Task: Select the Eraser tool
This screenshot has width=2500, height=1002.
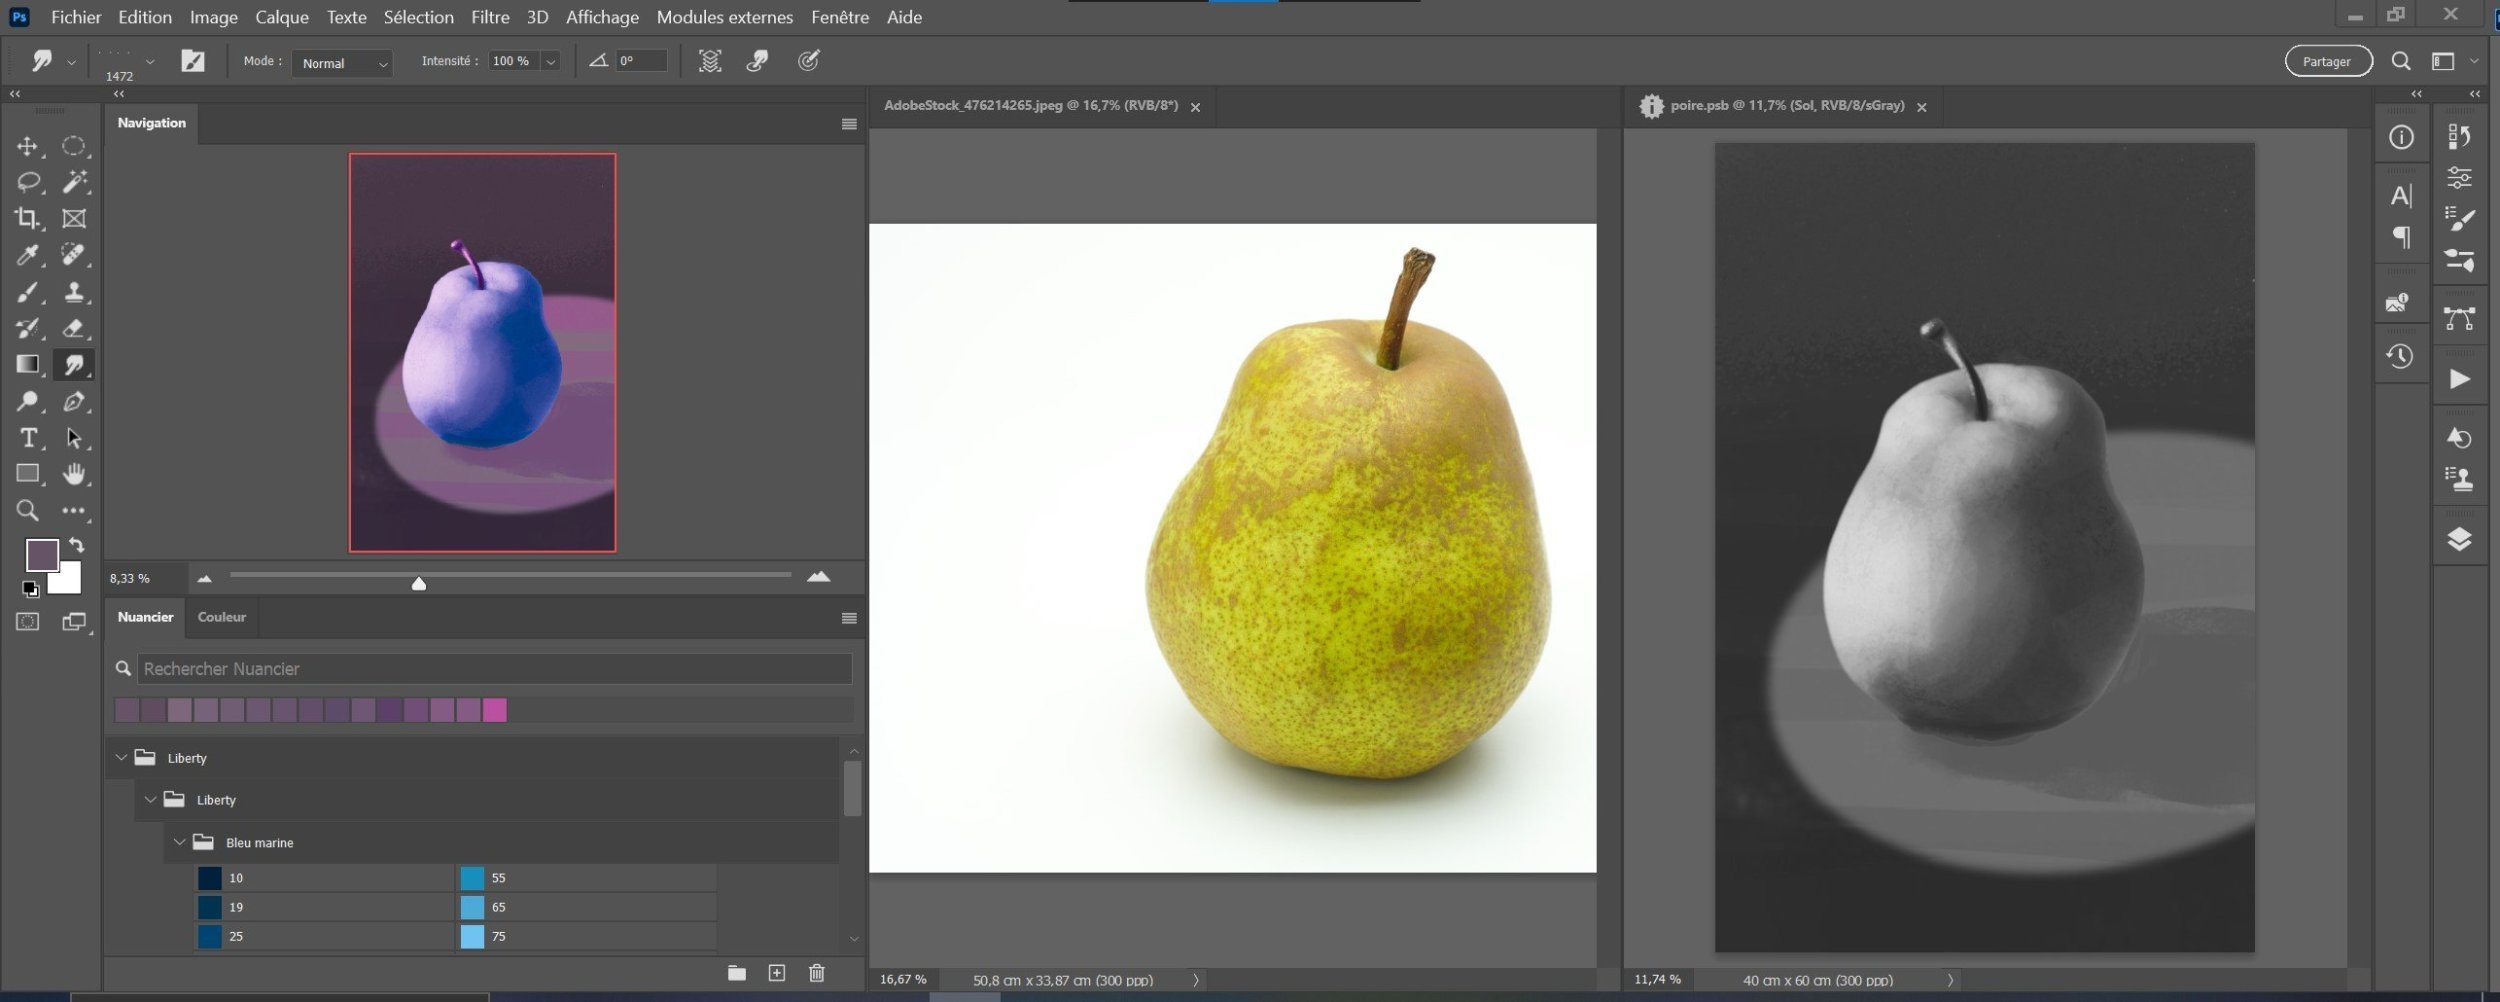Action: tap(73, 328)
